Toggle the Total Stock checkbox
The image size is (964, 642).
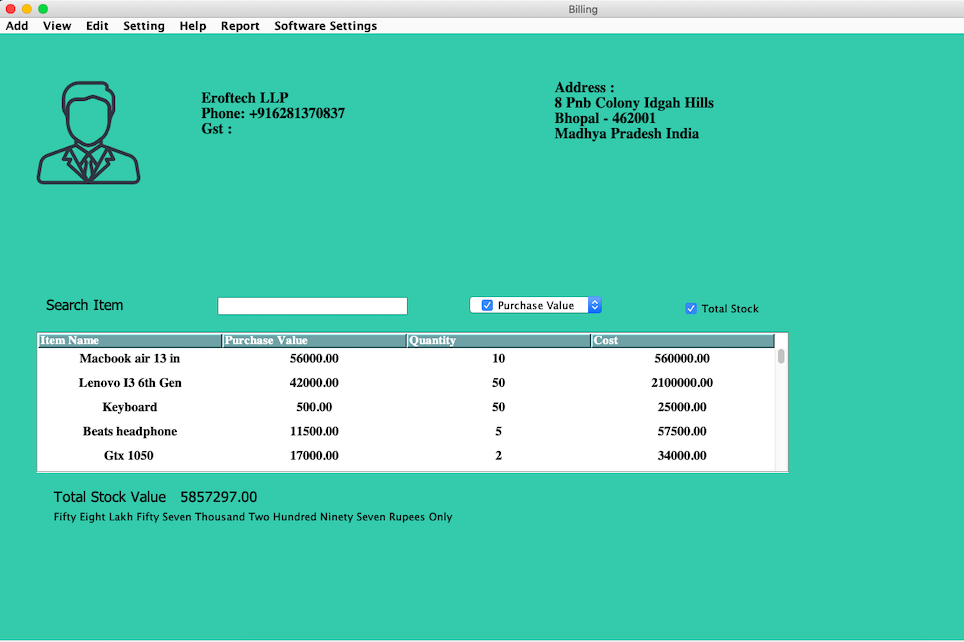pos(691,309)
